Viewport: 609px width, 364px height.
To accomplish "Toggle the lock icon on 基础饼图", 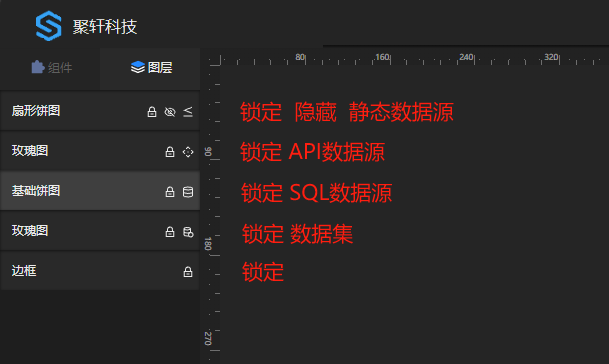I will point(170,192).
